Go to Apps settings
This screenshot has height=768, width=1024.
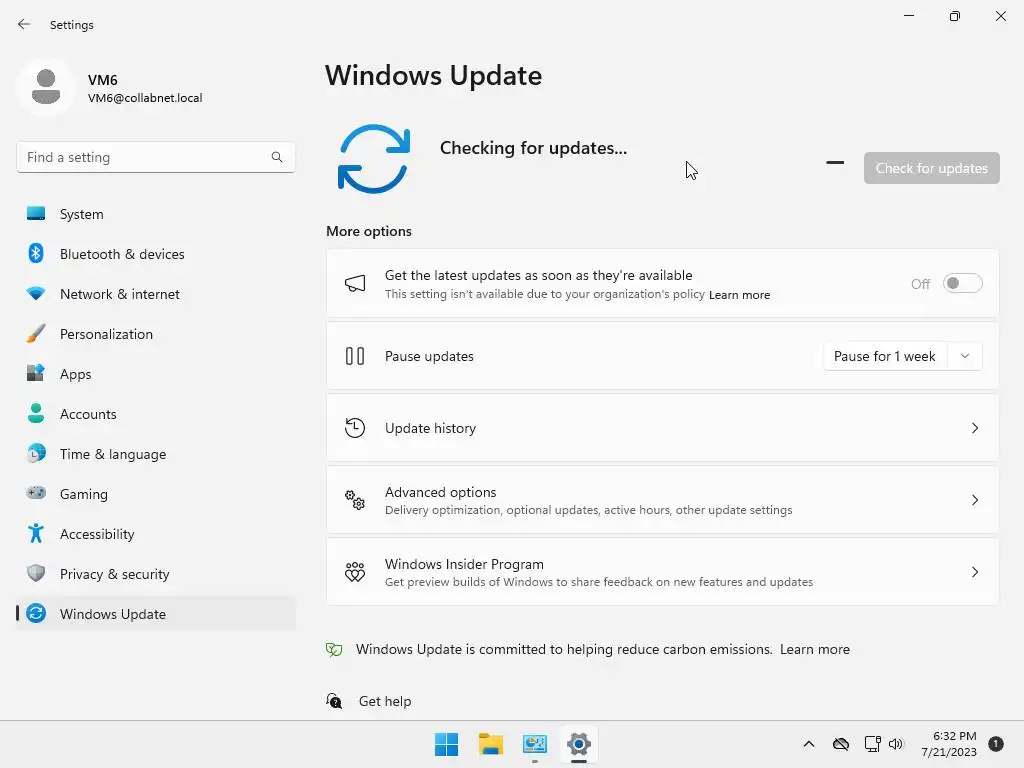click(x=155, y=374)
